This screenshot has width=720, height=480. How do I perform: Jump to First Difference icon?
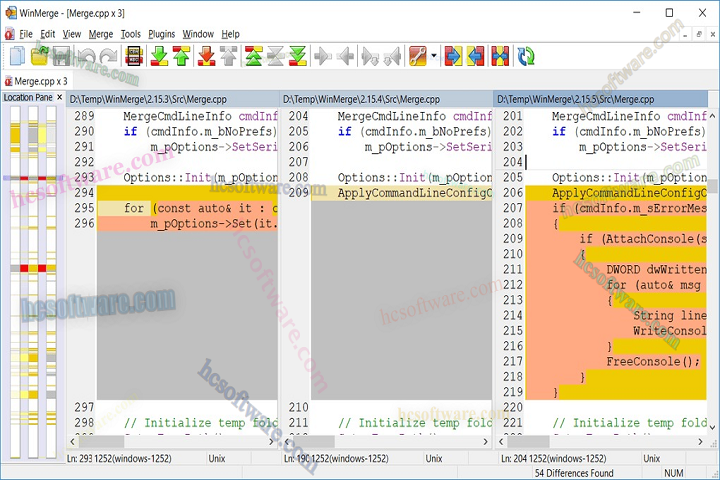point(253,56)
